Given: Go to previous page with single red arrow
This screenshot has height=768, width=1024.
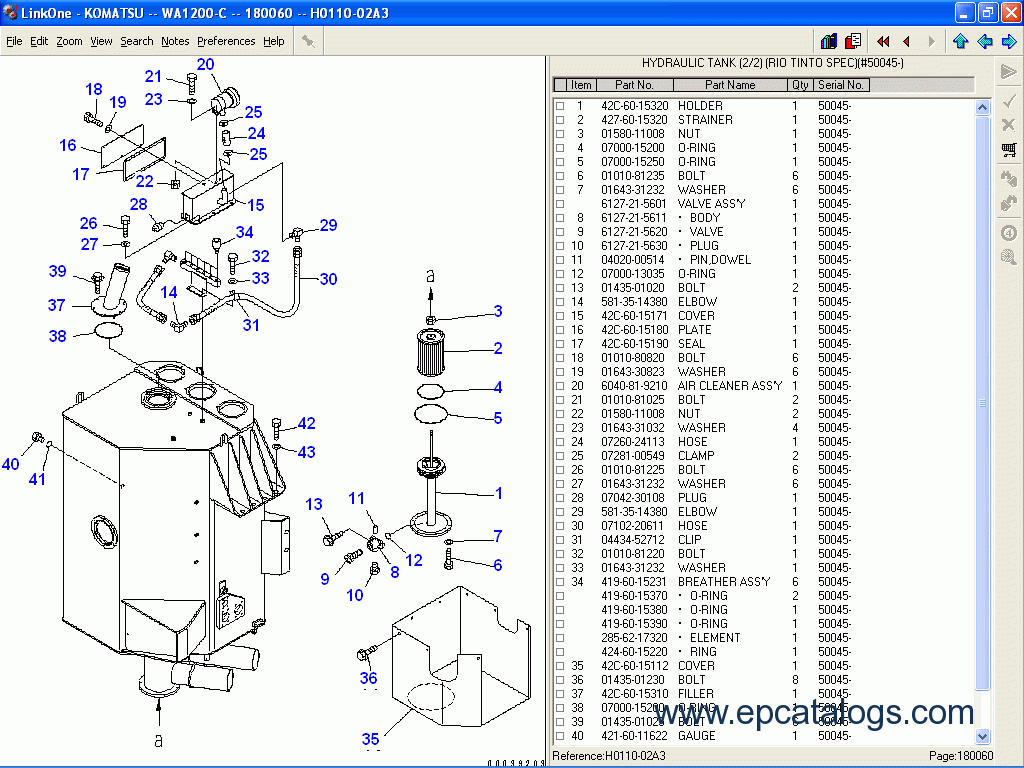Looking at the screenshot, I should click(x=906, y=42).
